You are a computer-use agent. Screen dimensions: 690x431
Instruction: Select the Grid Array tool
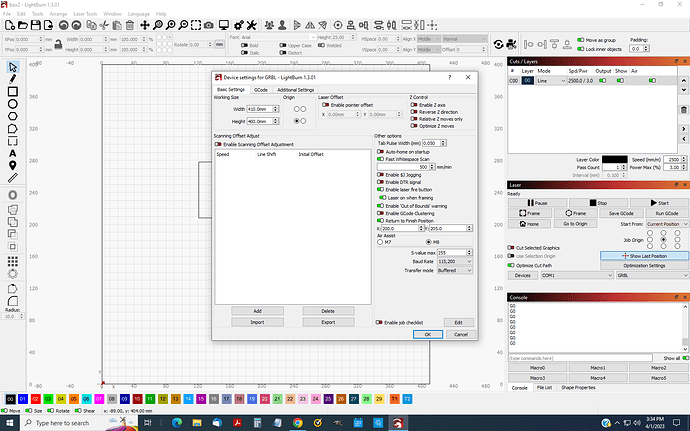pos(13,262)
